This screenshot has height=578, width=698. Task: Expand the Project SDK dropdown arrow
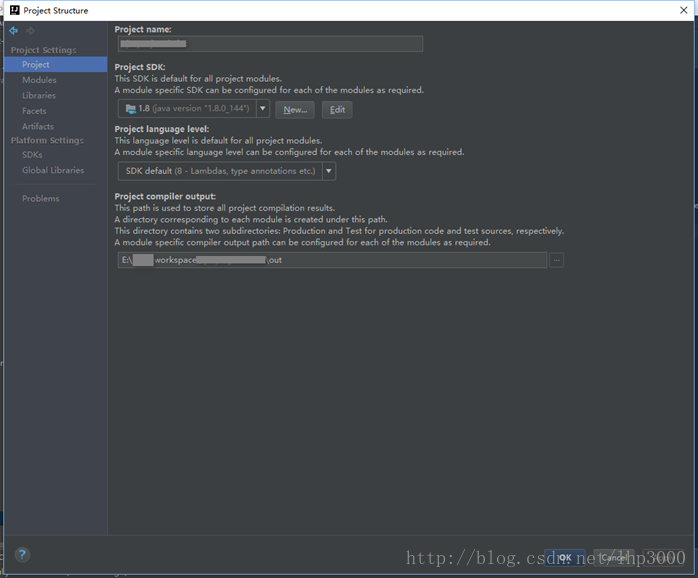coord(263,109)
